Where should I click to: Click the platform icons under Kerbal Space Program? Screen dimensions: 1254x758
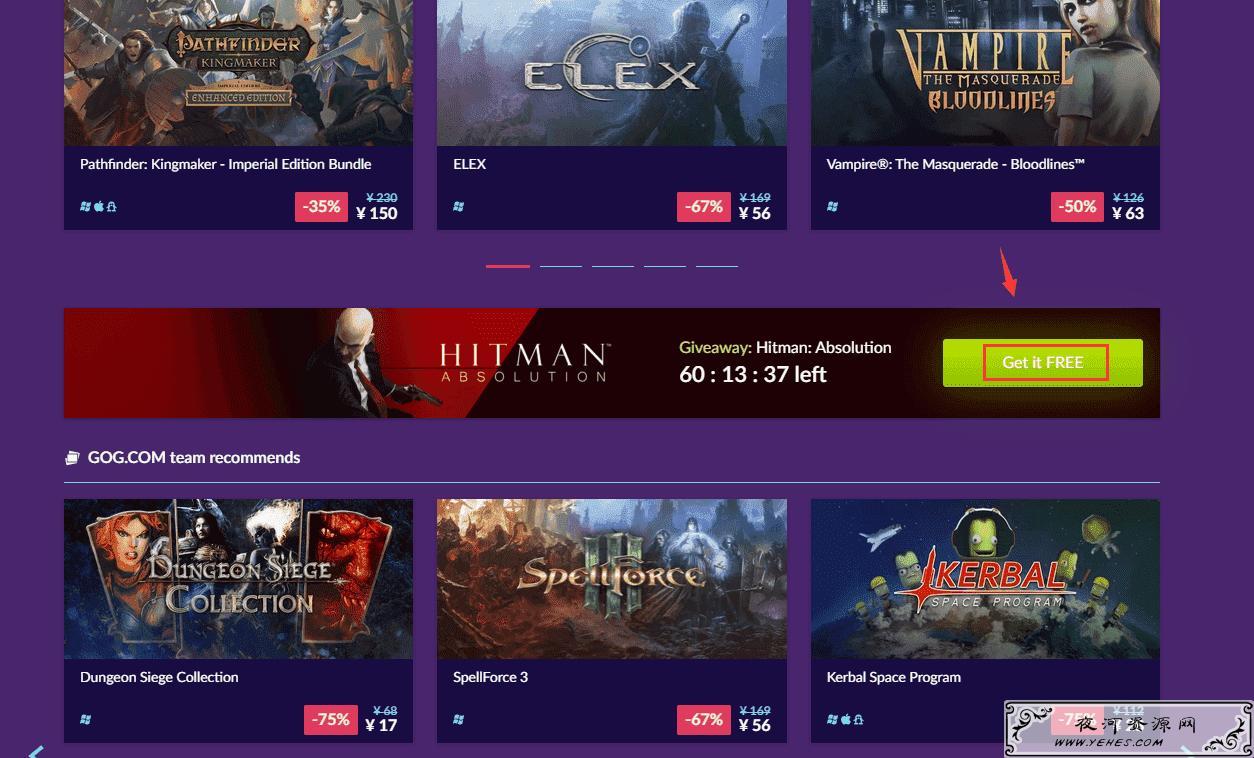[x=845, y=719]
